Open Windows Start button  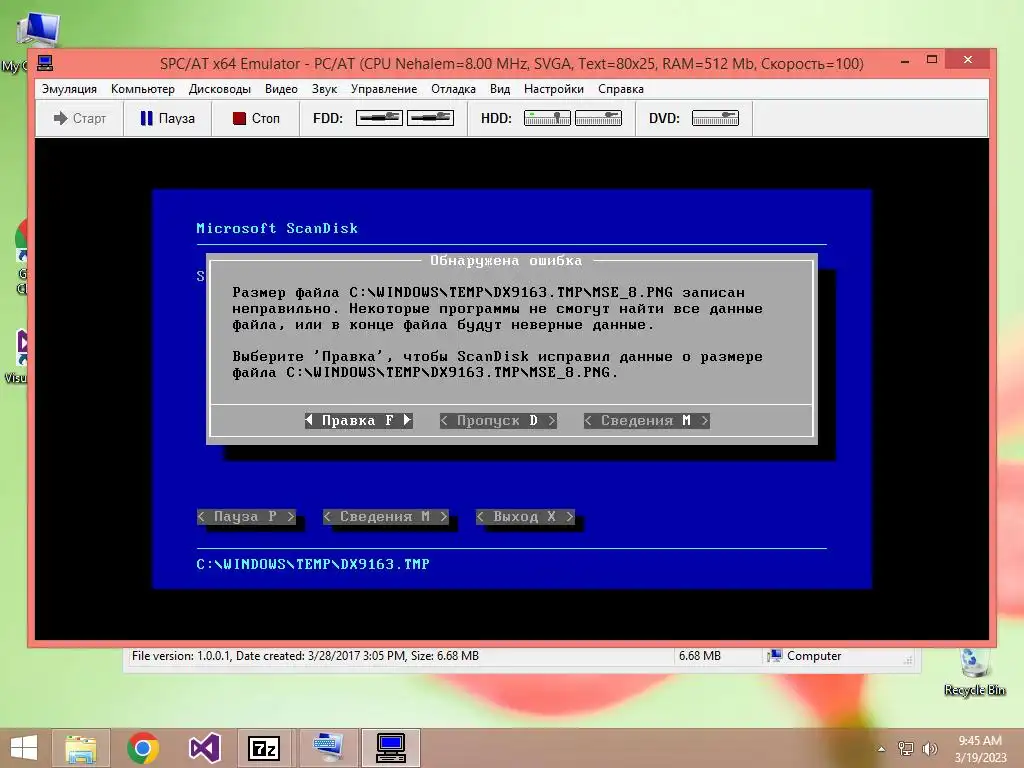pyautogui.click(x=24, y=748)
